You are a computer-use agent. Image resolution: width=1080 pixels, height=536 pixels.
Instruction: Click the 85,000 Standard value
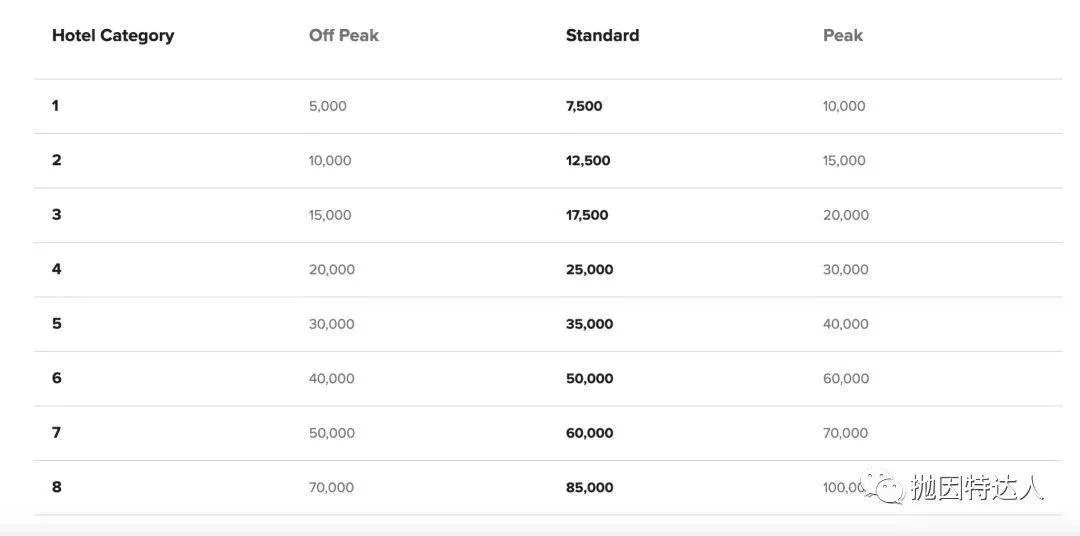click(590, 487)
